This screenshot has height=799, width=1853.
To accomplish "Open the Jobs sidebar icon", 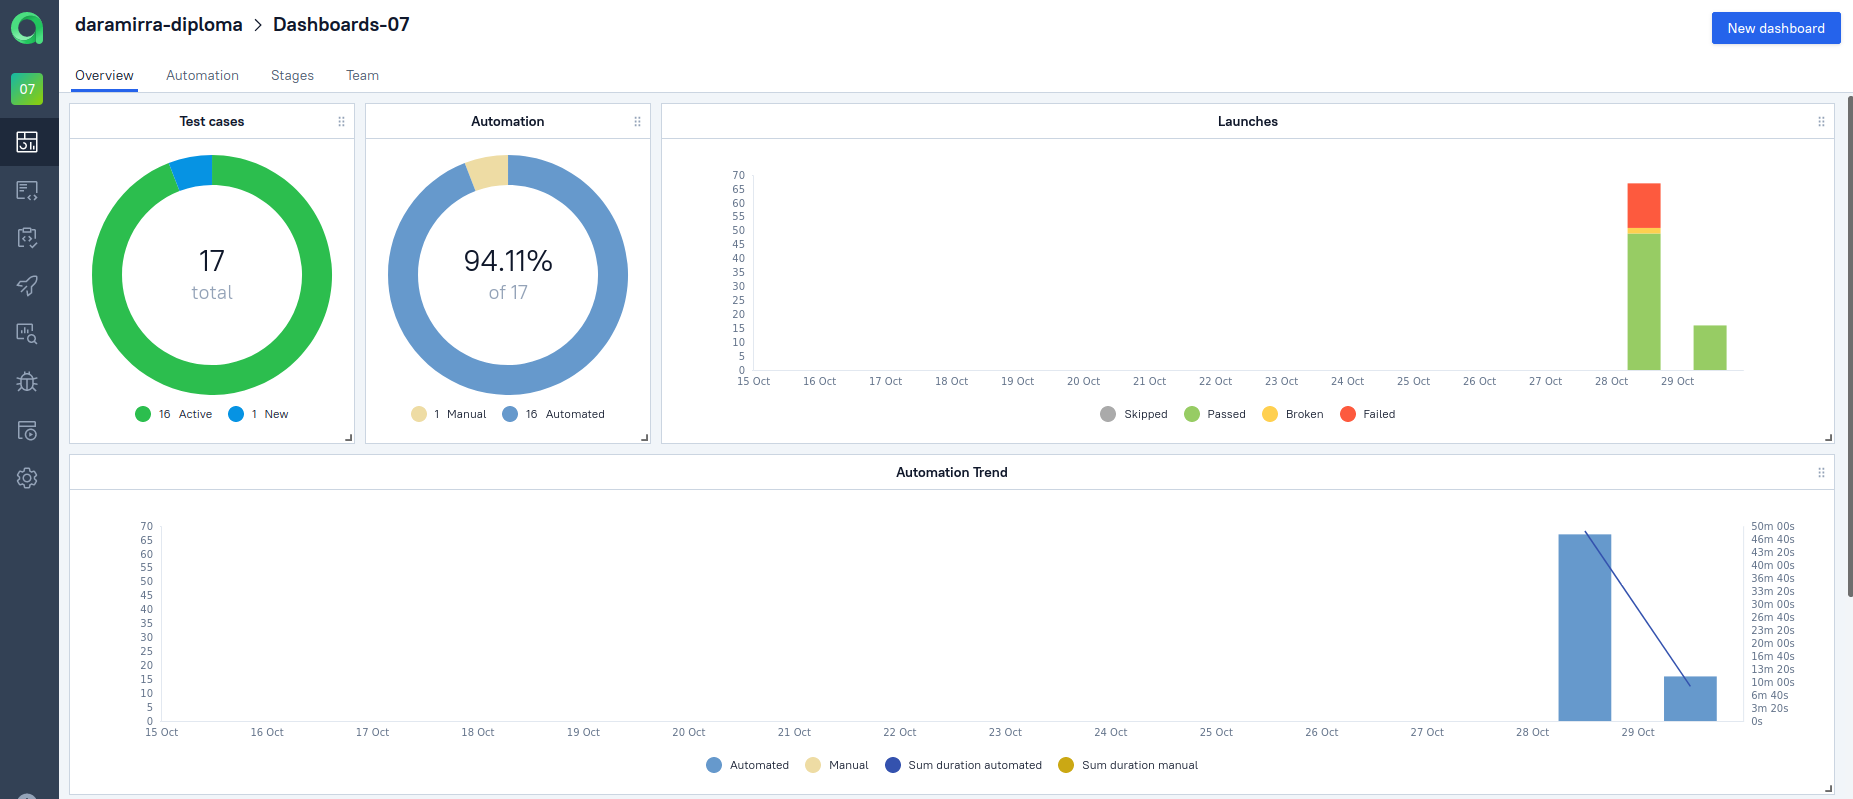I will point(27,430).
